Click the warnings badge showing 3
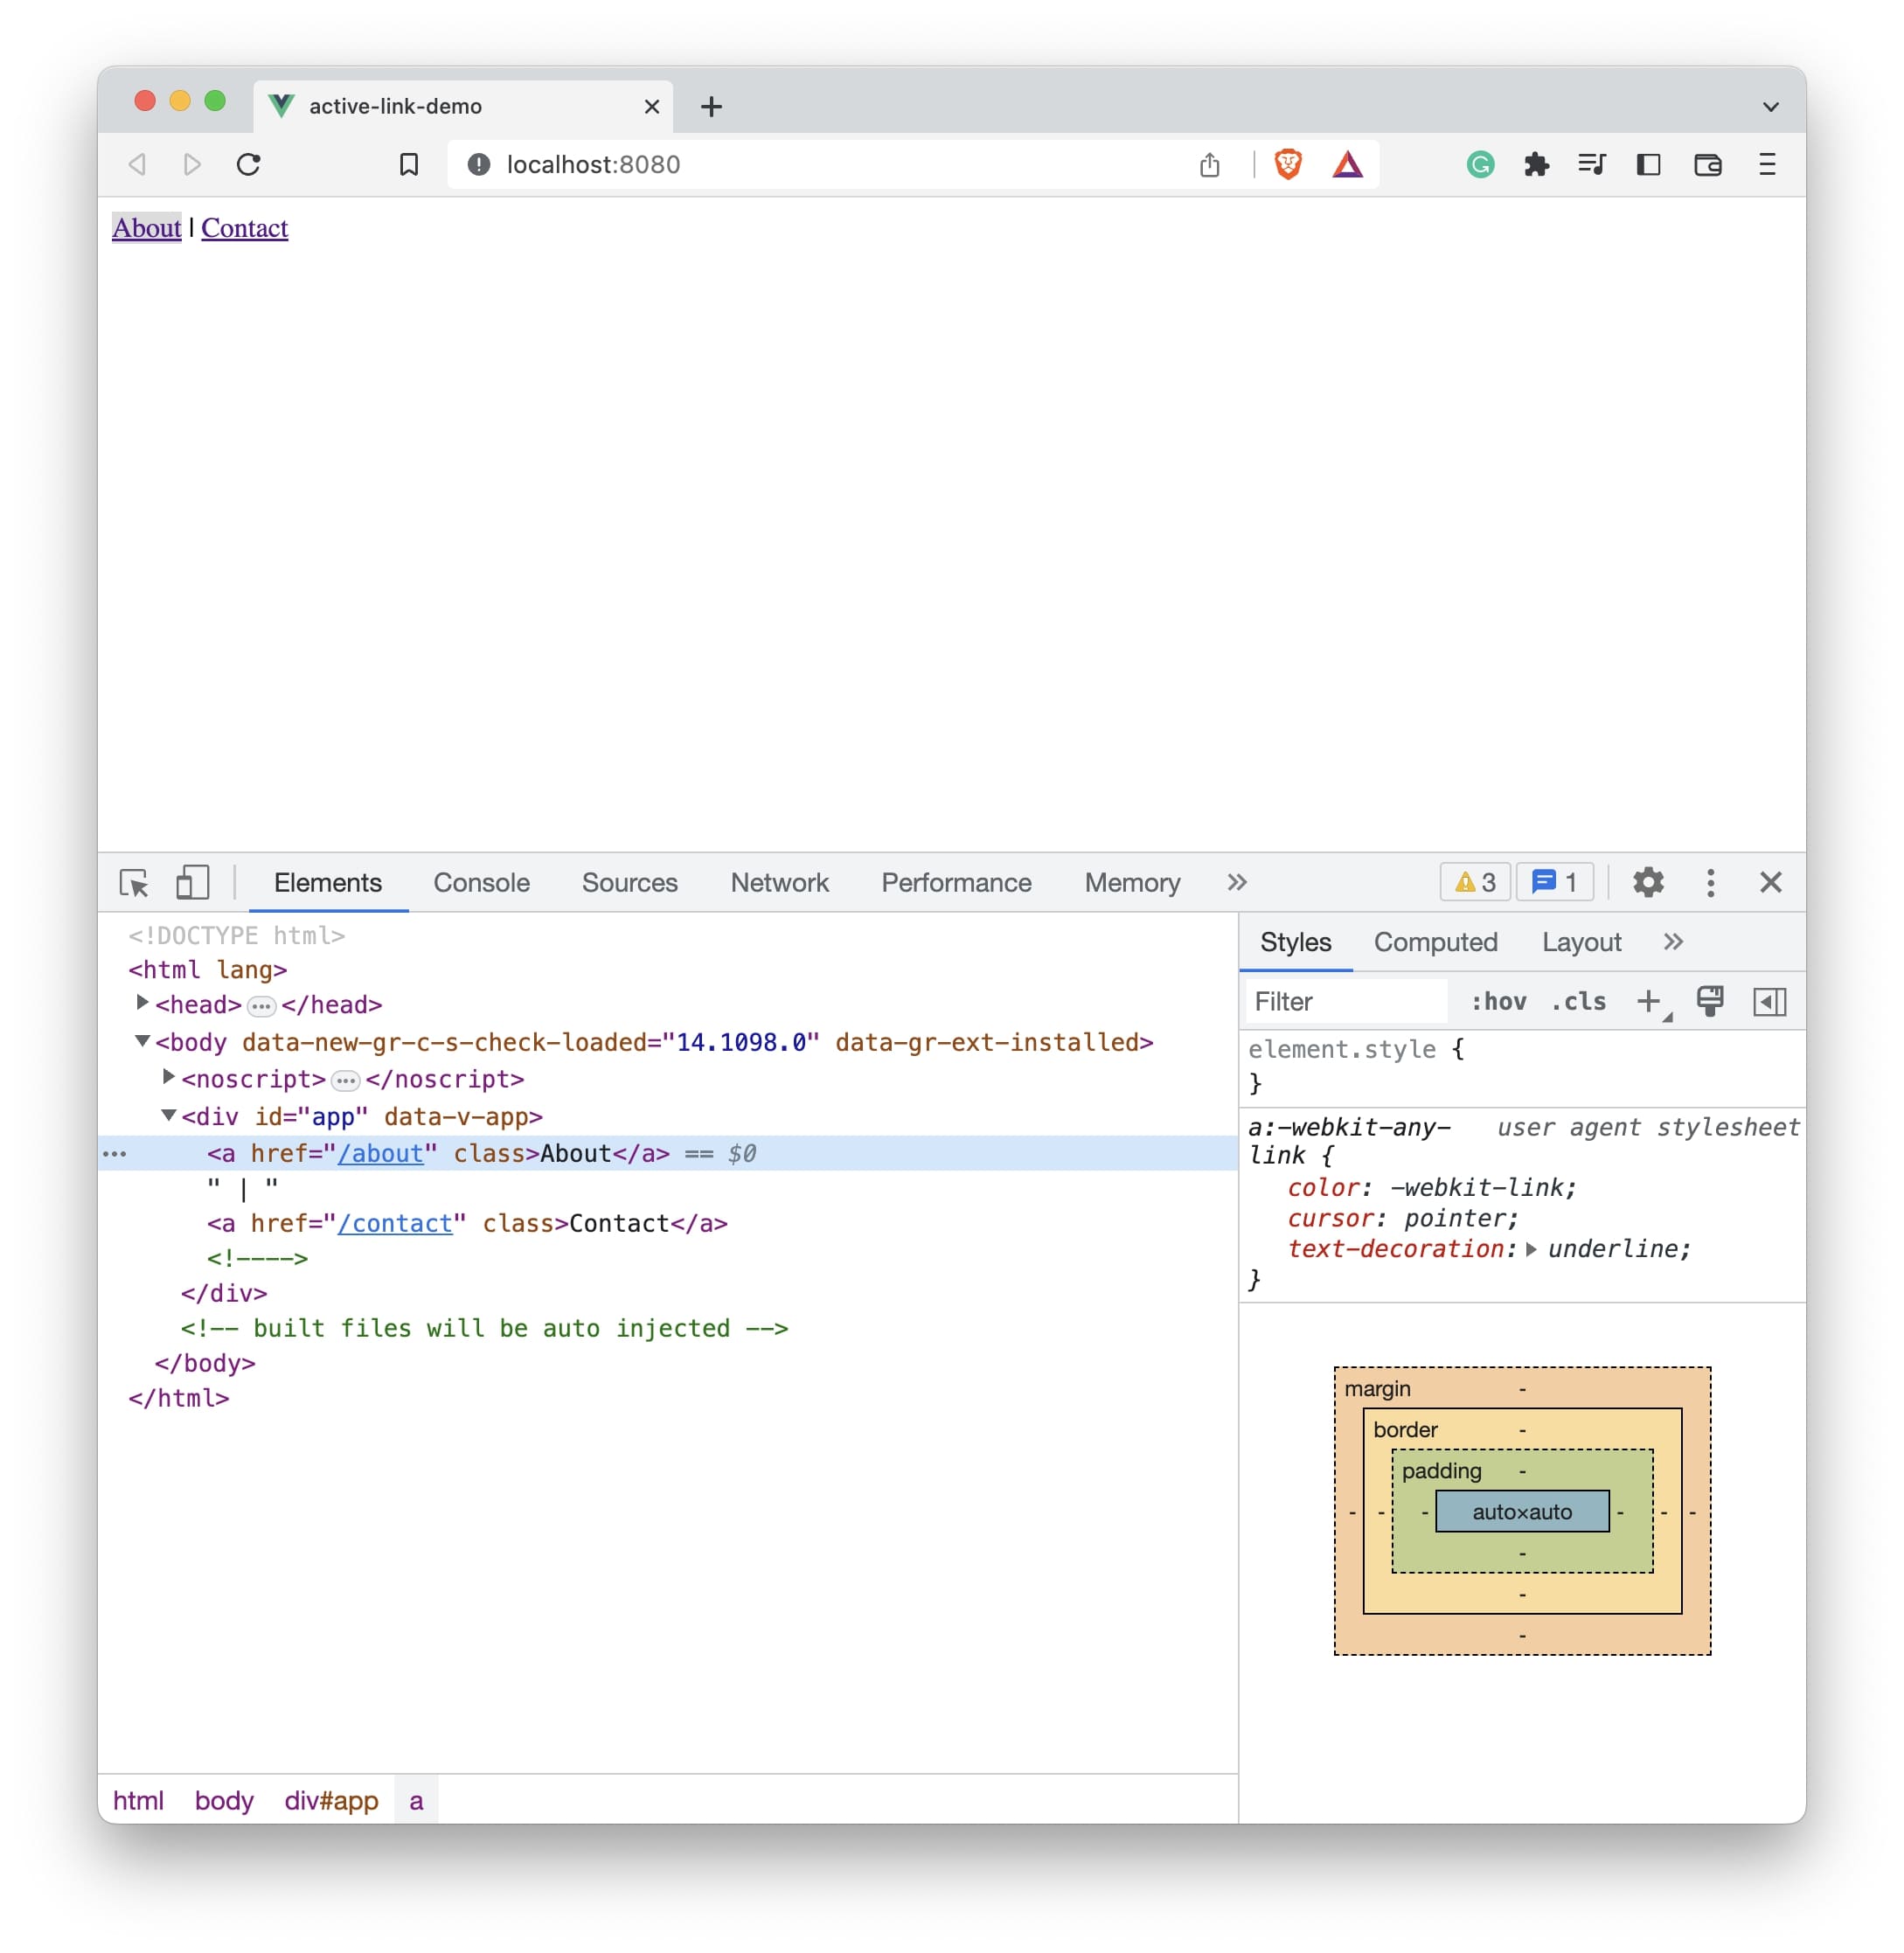Screen dimensions: 1904x1953 (1474, 882)
